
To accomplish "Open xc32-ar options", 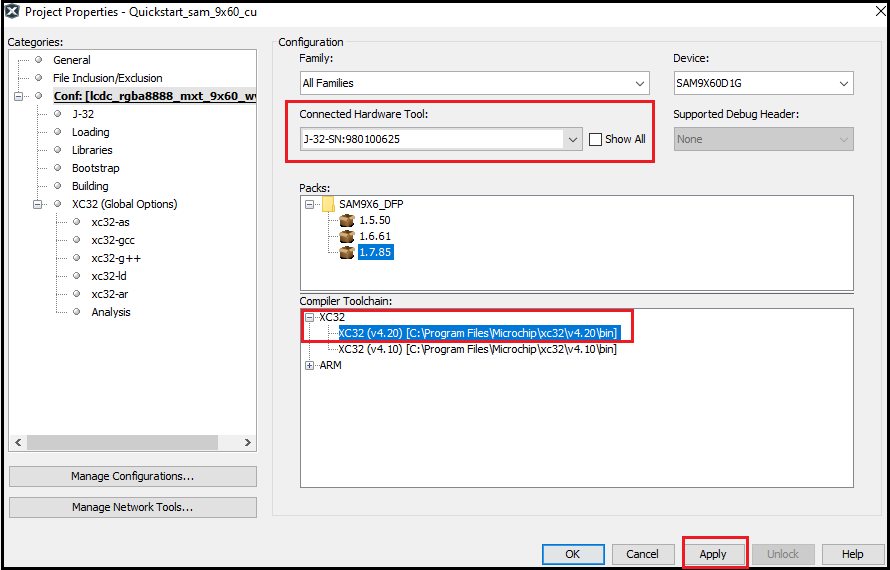I will (x=110, y=294).
